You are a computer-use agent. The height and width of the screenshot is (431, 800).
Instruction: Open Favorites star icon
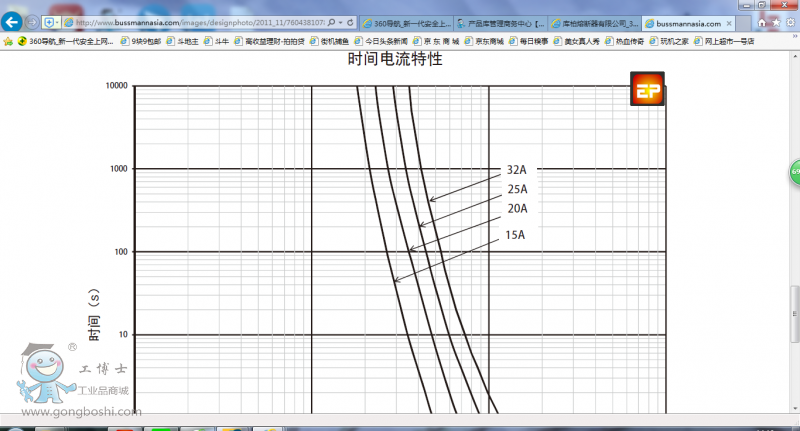(x=776, y=22)
